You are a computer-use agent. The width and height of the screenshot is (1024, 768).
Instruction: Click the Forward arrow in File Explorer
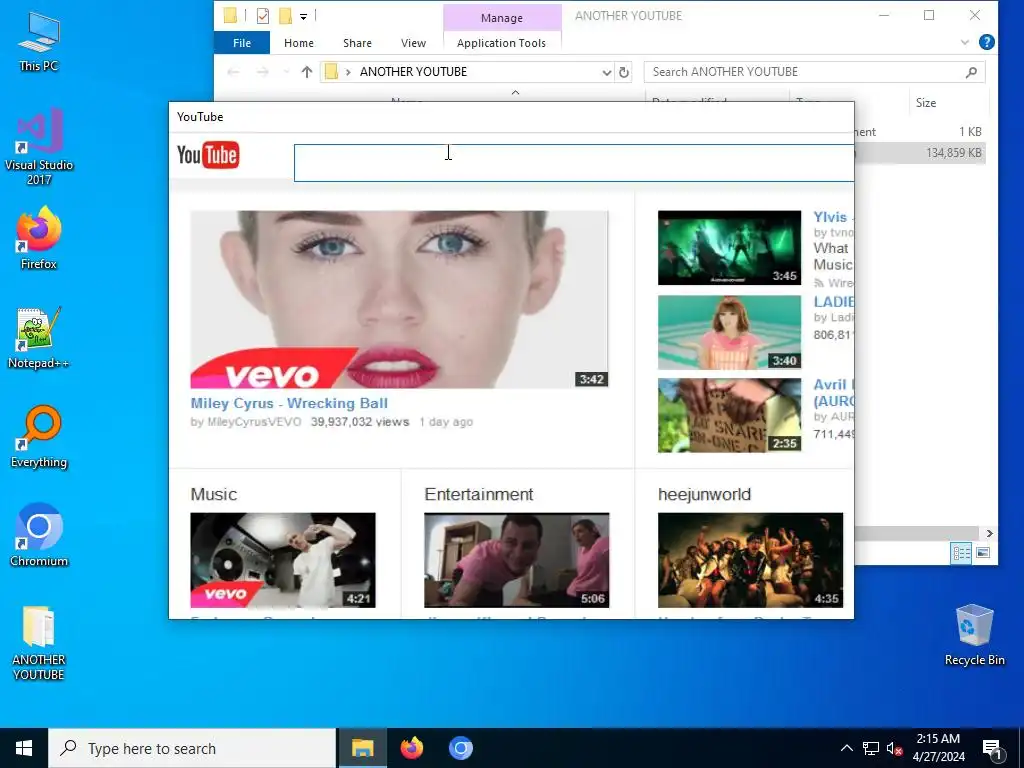click(x=263, y=72)
